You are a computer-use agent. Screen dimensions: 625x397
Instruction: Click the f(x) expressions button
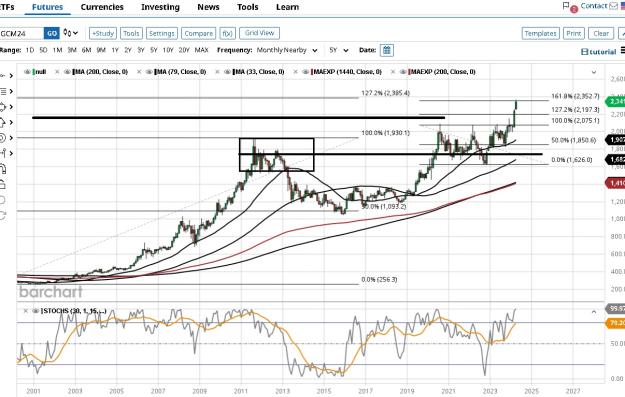227,33
